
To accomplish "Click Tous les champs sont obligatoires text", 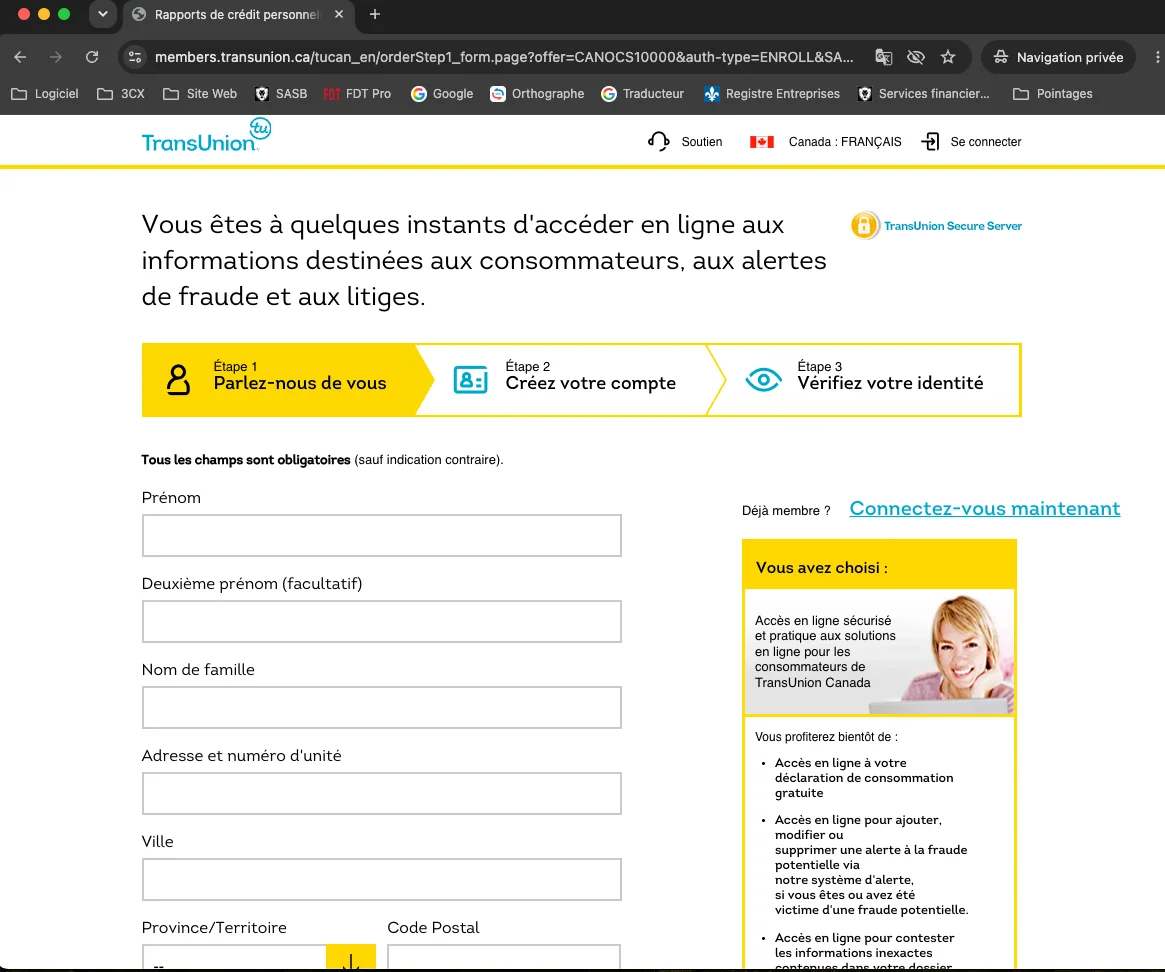I will 246,460.
